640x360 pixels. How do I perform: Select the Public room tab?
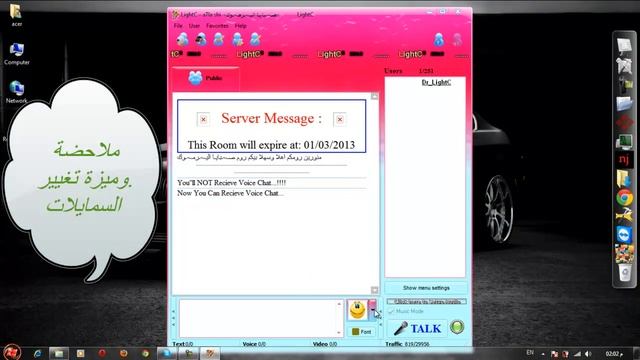coord(205,78)
